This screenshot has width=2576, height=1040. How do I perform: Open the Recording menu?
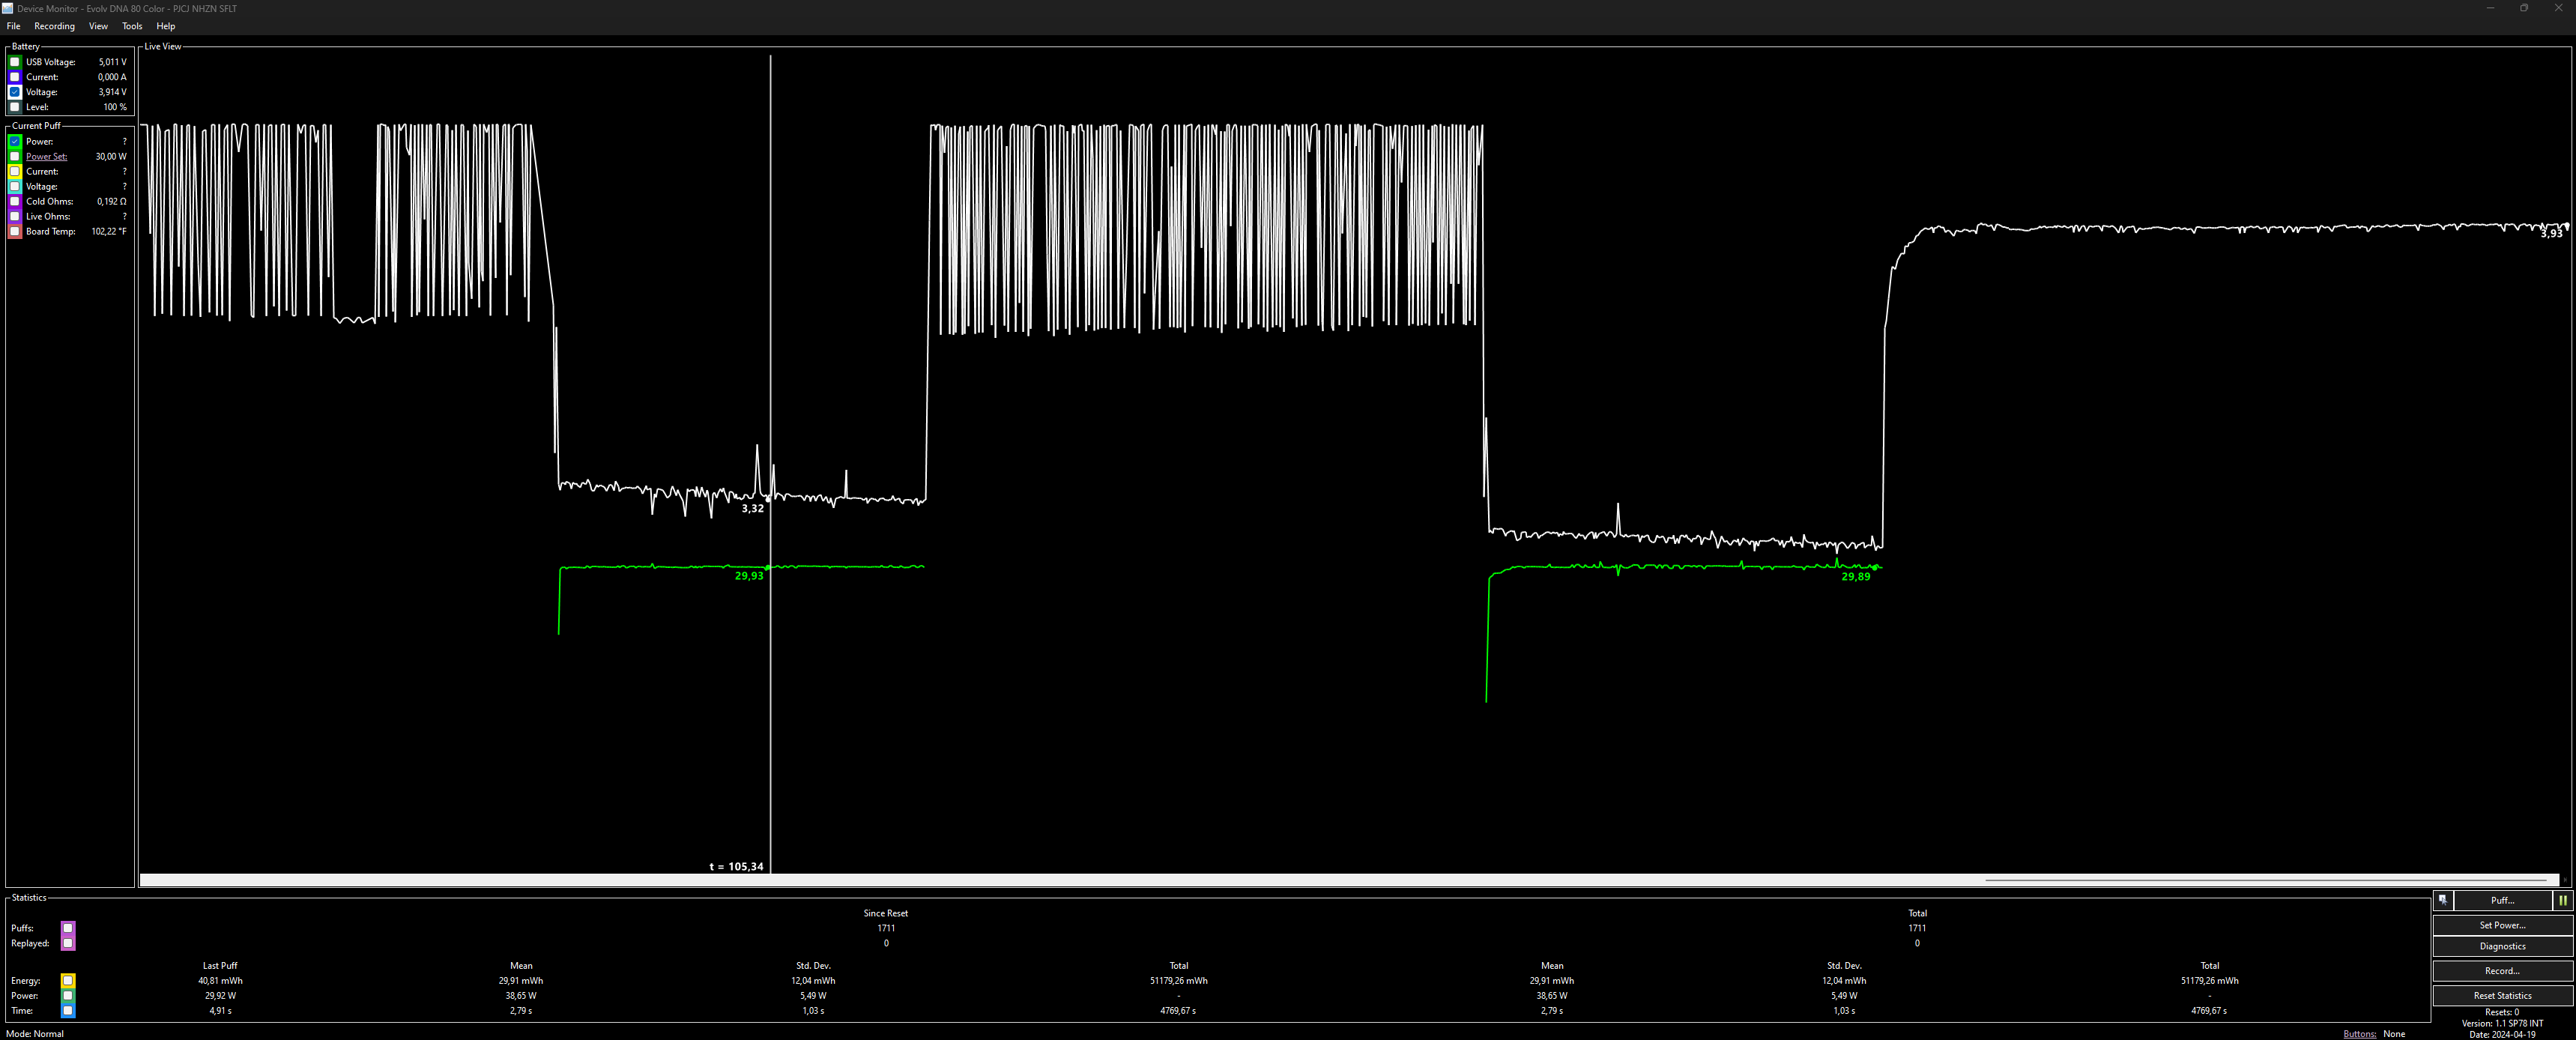[x=54, y=26]
